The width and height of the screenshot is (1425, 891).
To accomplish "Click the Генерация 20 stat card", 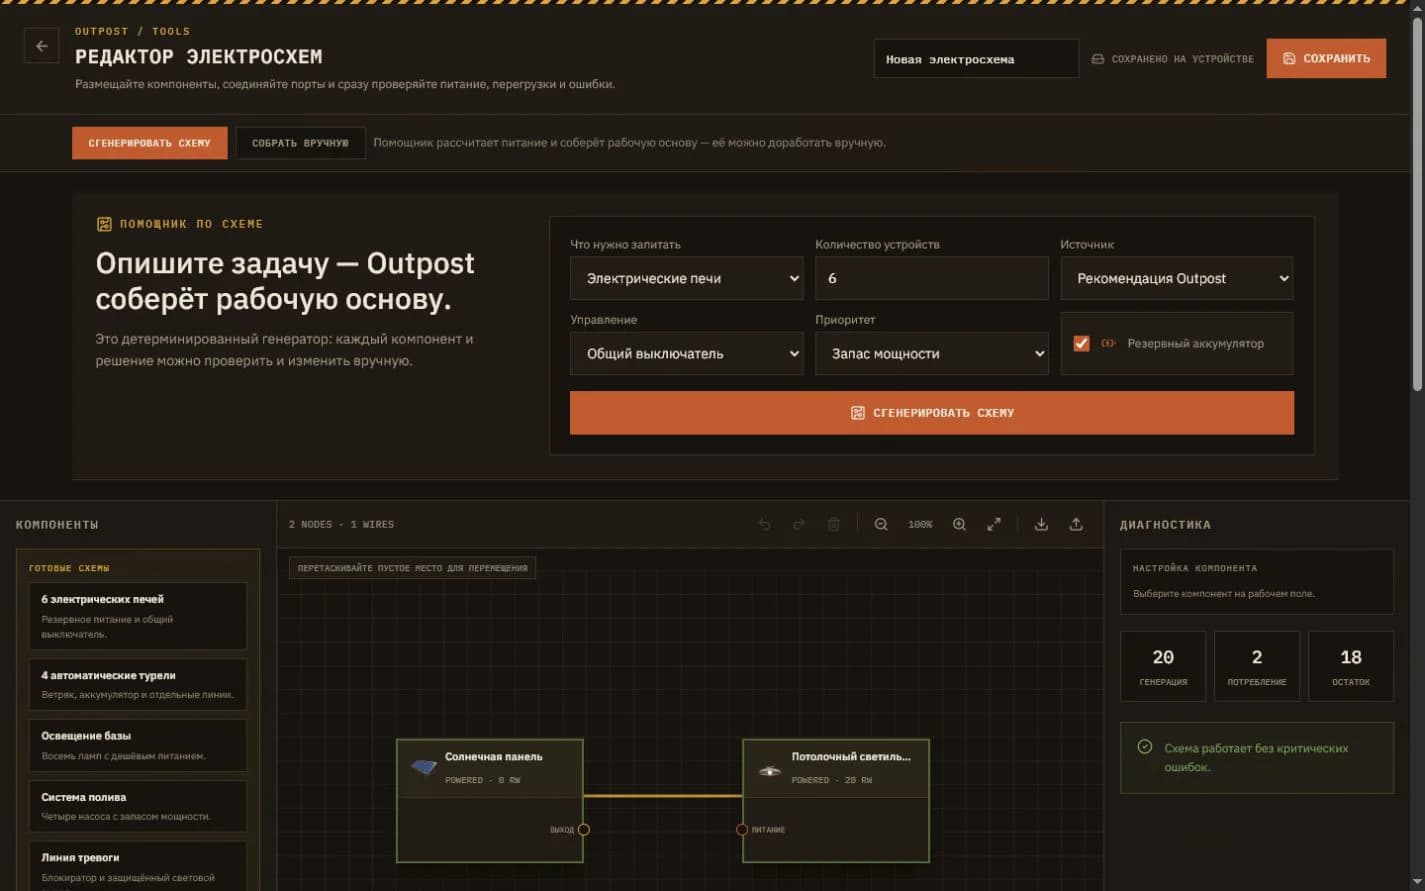I will [1163, 666].
